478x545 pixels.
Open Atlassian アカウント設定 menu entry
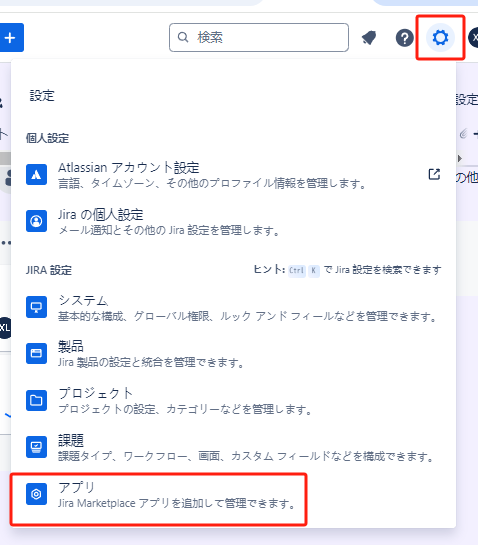click(x=233, y=175)
